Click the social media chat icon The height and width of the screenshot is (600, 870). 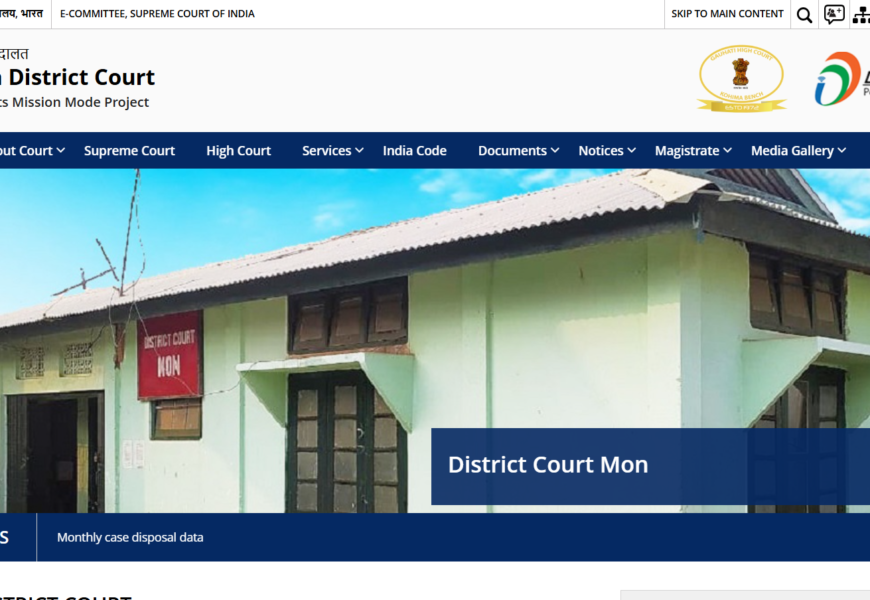[x=834, y=15]
